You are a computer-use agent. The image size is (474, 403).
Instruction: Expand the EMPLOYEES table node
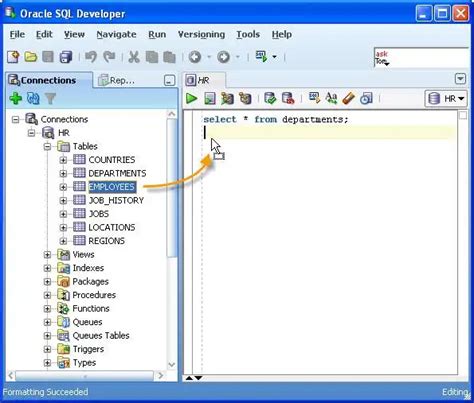63,187
